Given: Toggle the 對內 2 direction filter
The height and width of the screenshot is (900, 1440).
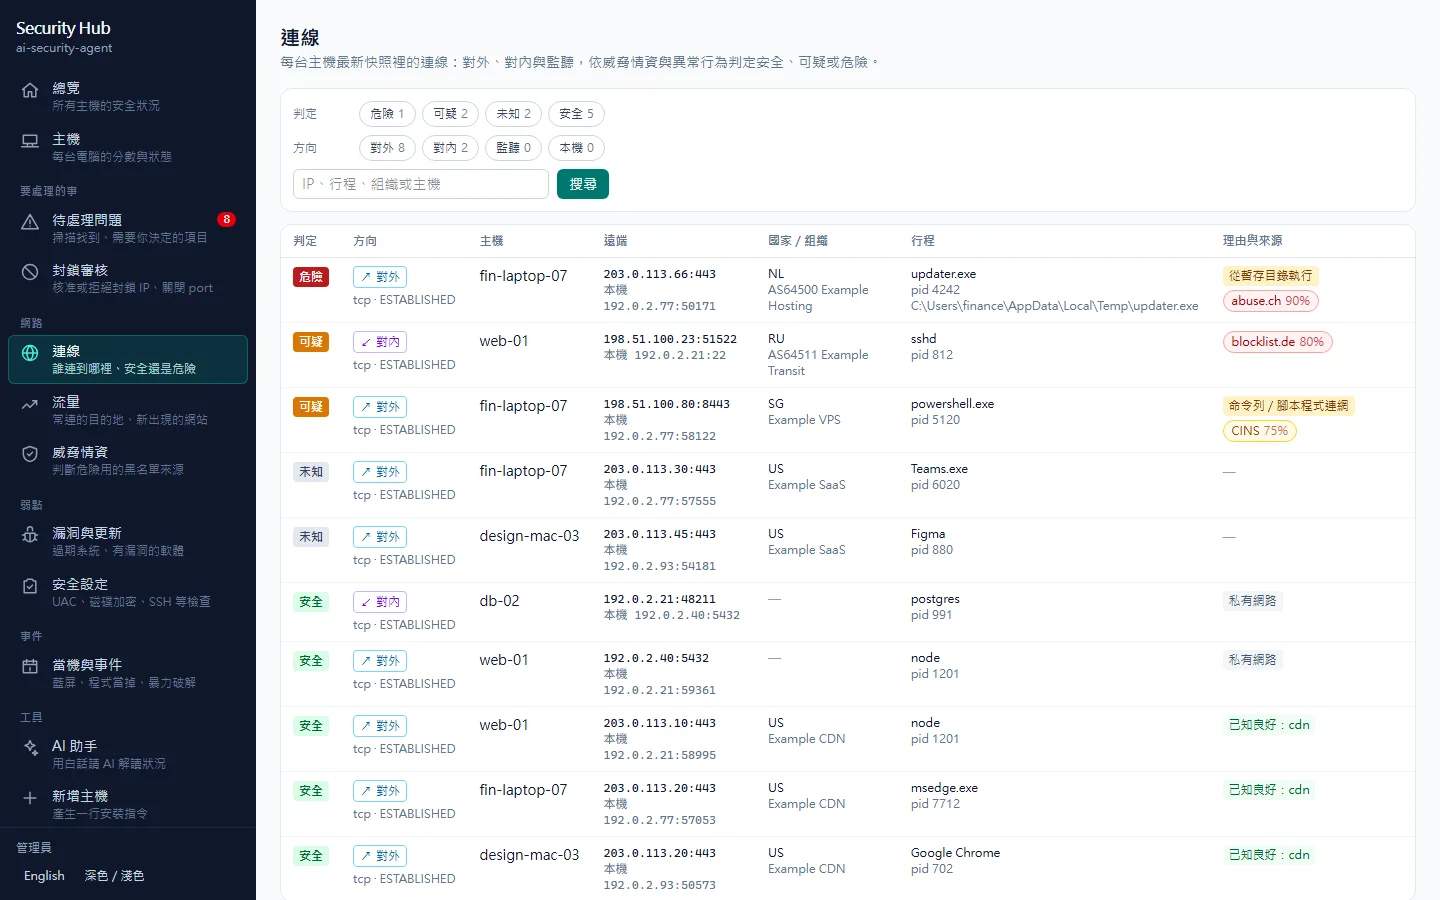Looking at the screenshot, I should click(450, 148).
